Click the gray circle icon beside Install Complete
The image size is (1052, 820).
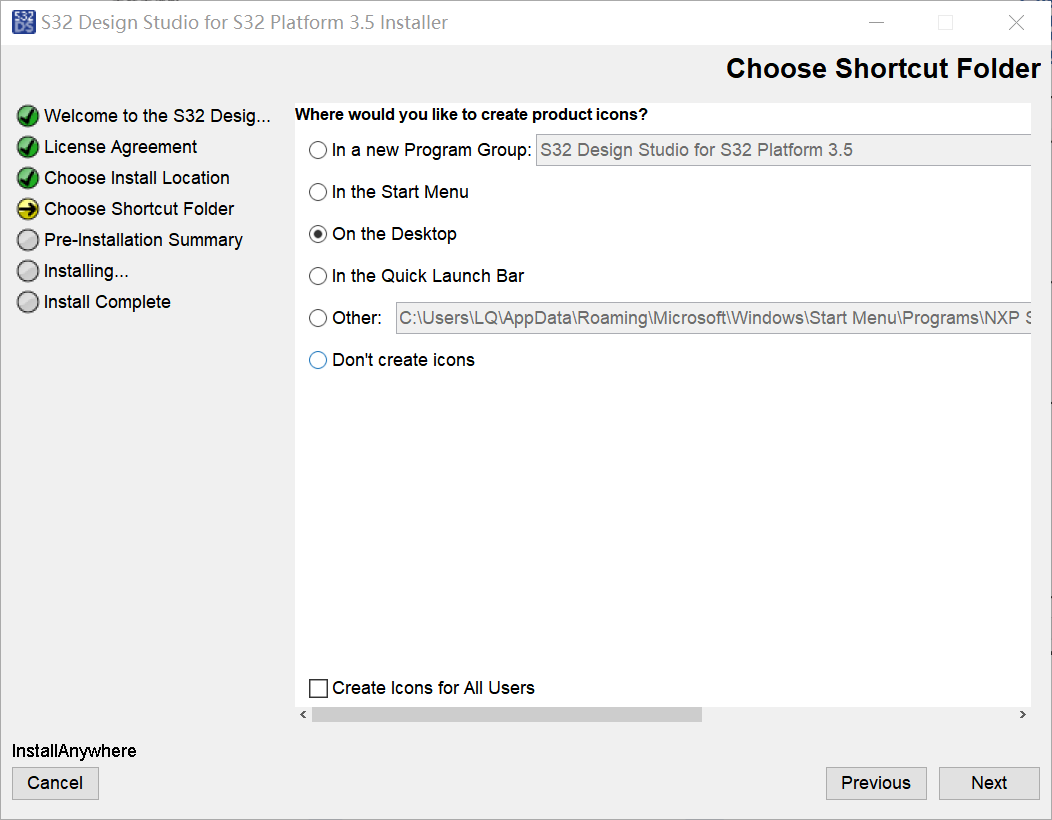[28, 302]
